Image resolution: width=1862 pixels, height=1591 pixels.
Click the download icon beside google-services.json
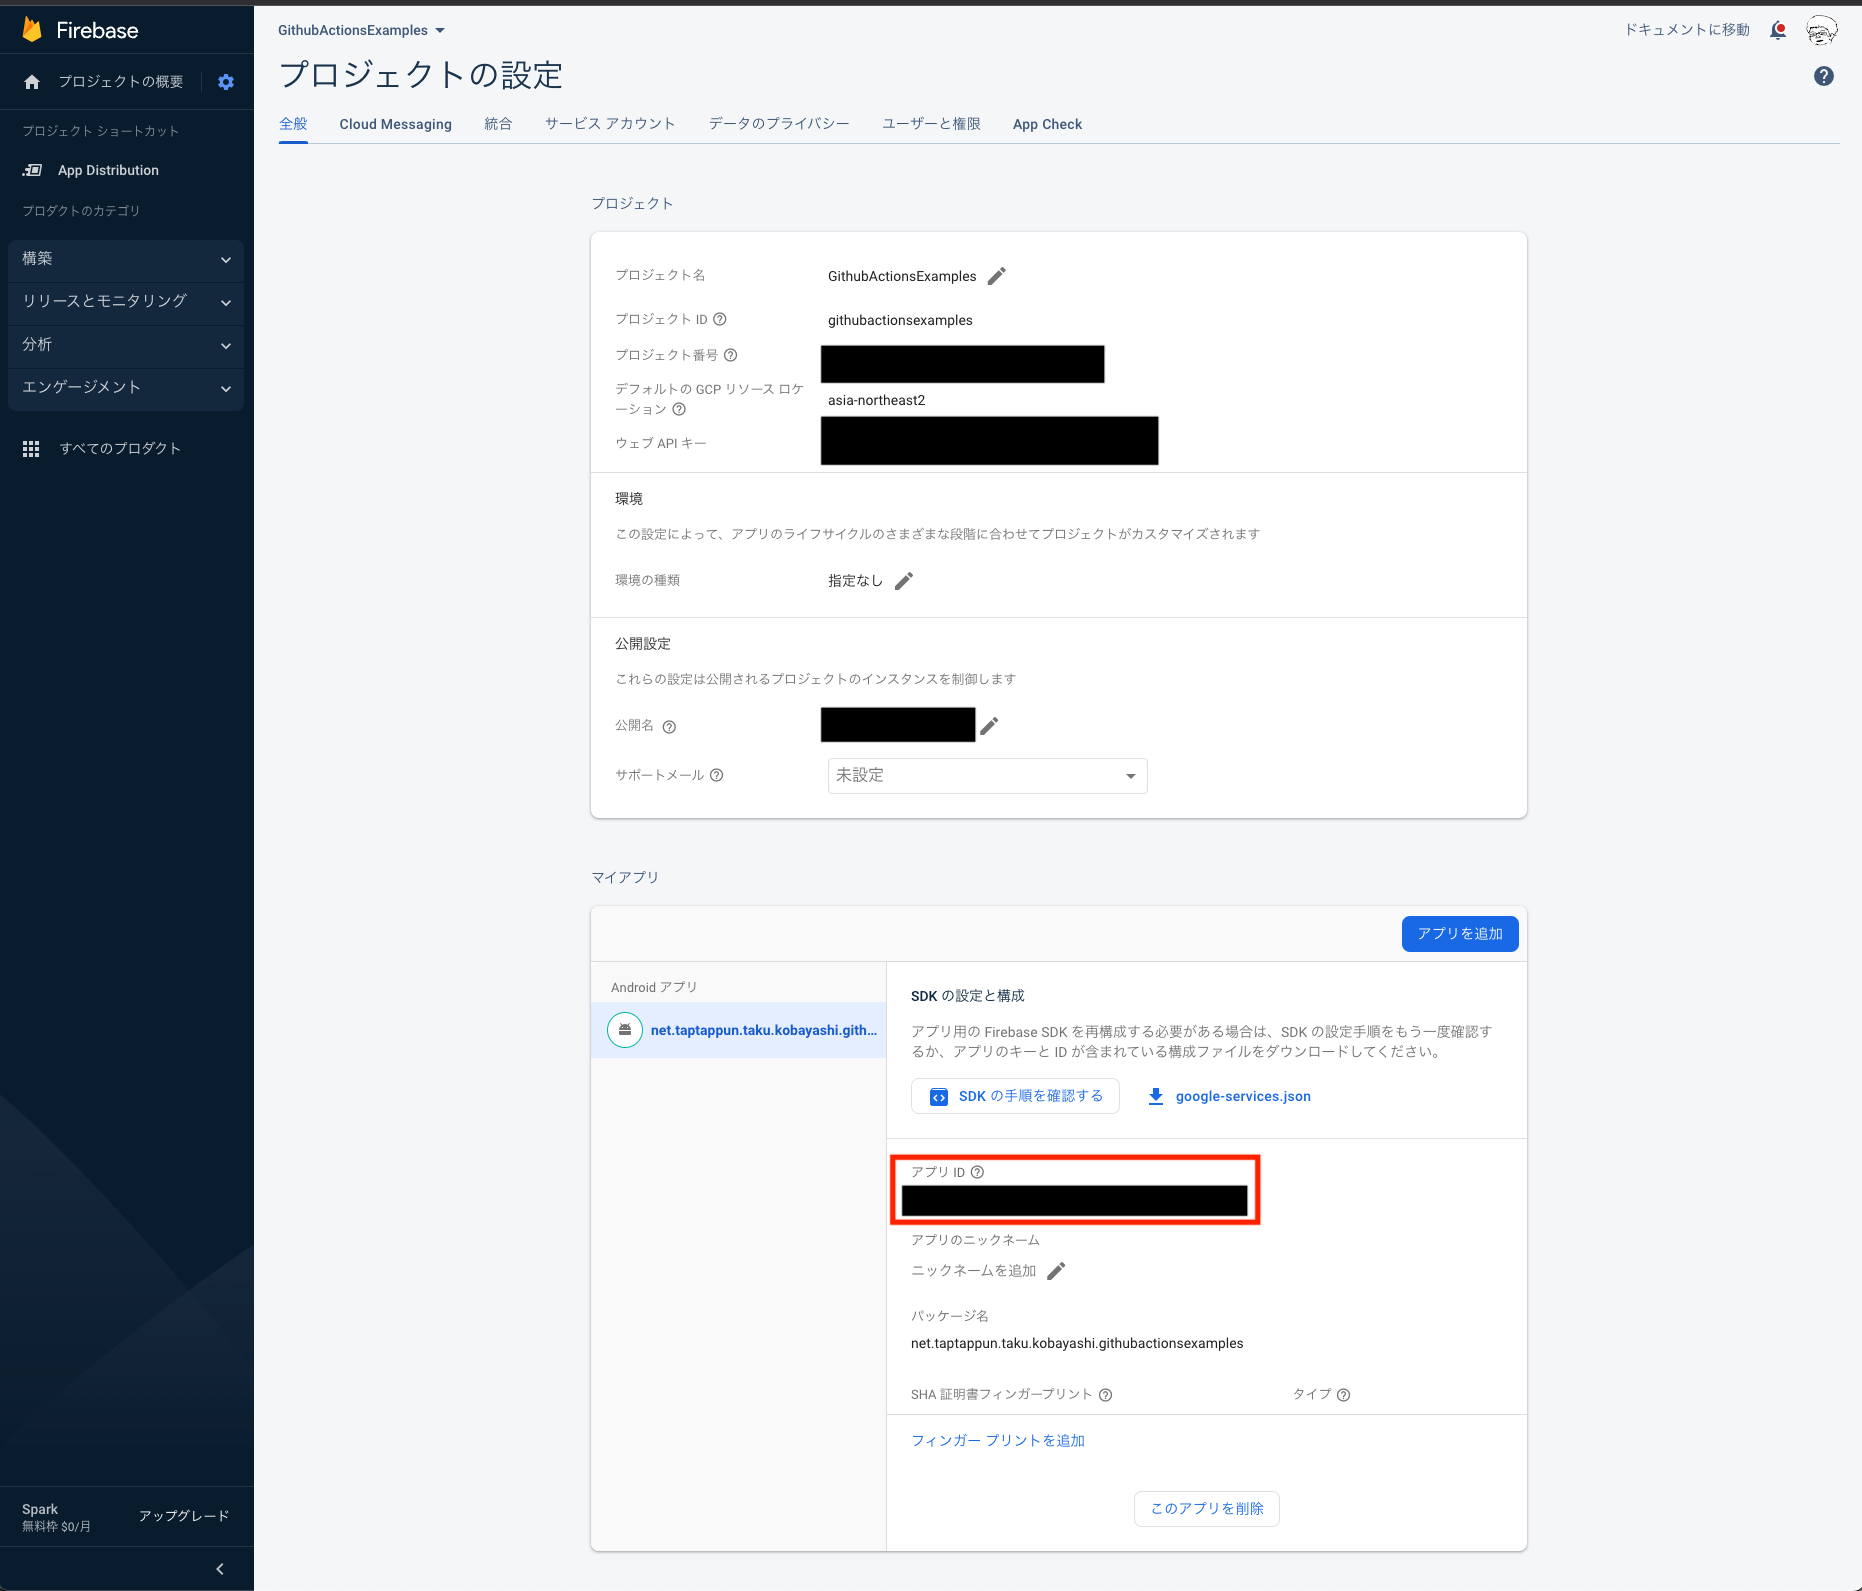(x=1156, y=1095)
